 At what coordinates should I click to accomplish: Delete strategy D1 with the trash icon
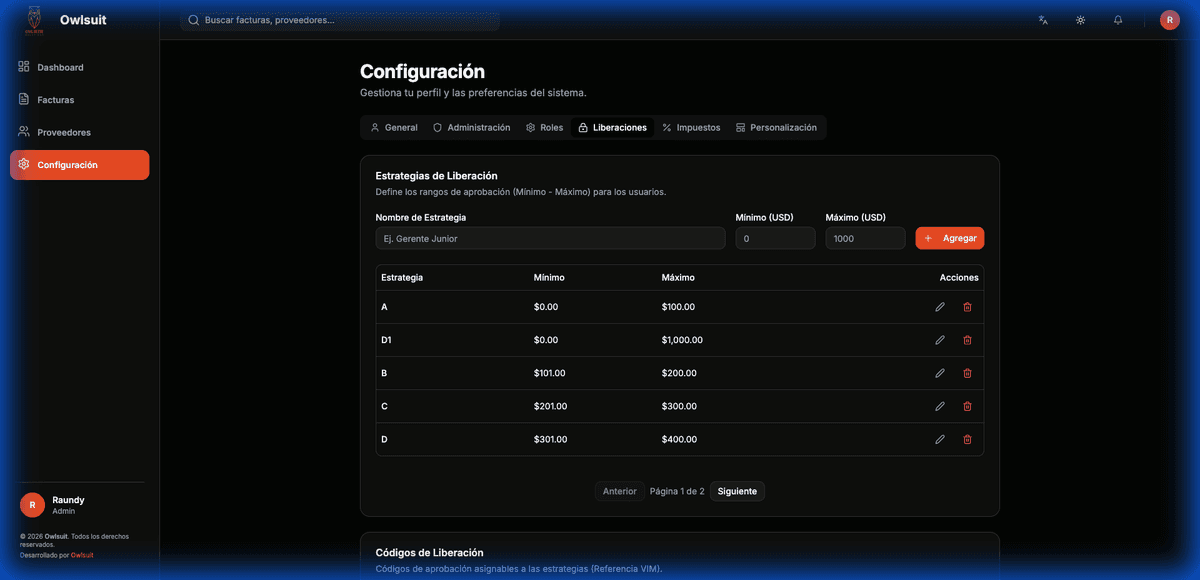pyautogui.click(x=967, y=340)
